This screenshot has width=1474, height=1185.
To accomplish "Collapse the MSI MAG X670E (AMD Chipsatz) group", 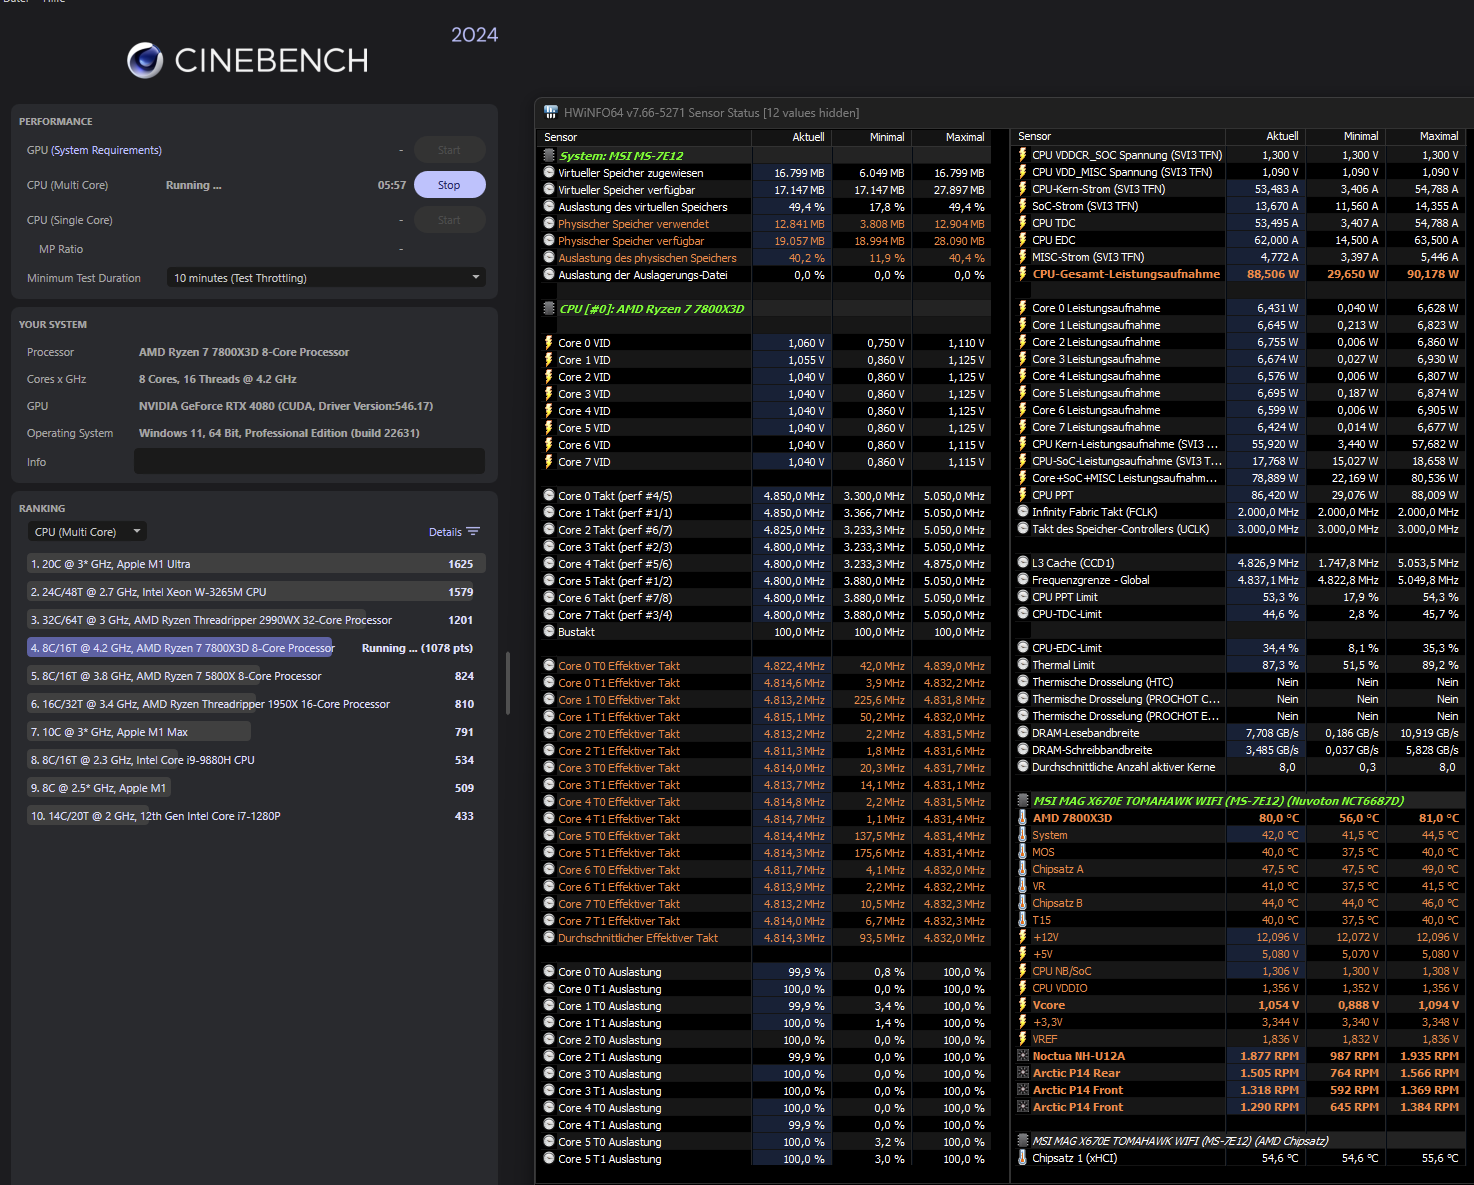I will coord(1023,1141).
